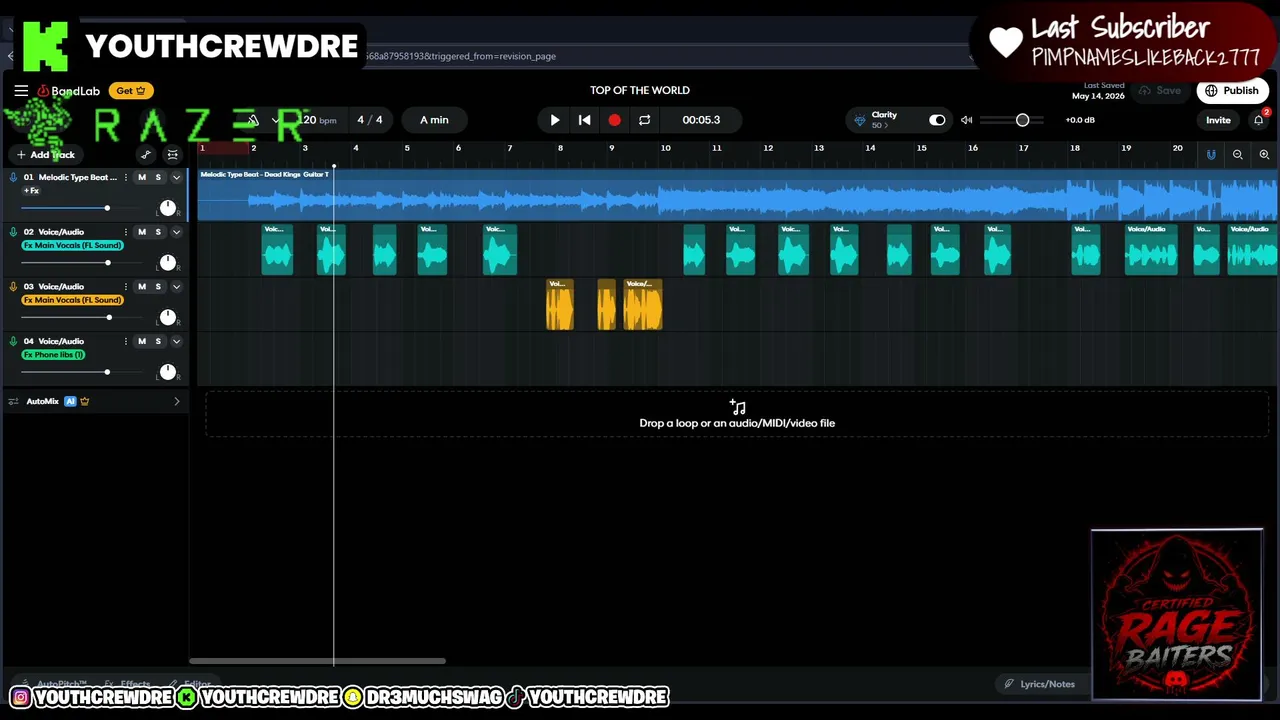Open track 04 three-dot menu

pyautogui.click(x=126, y=342)
